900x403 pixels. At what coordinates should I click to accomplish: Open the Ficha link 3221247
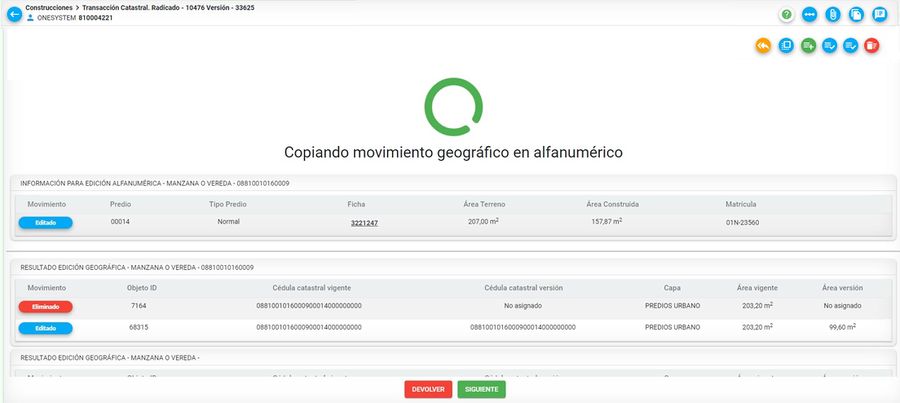(x=364, y=223)
